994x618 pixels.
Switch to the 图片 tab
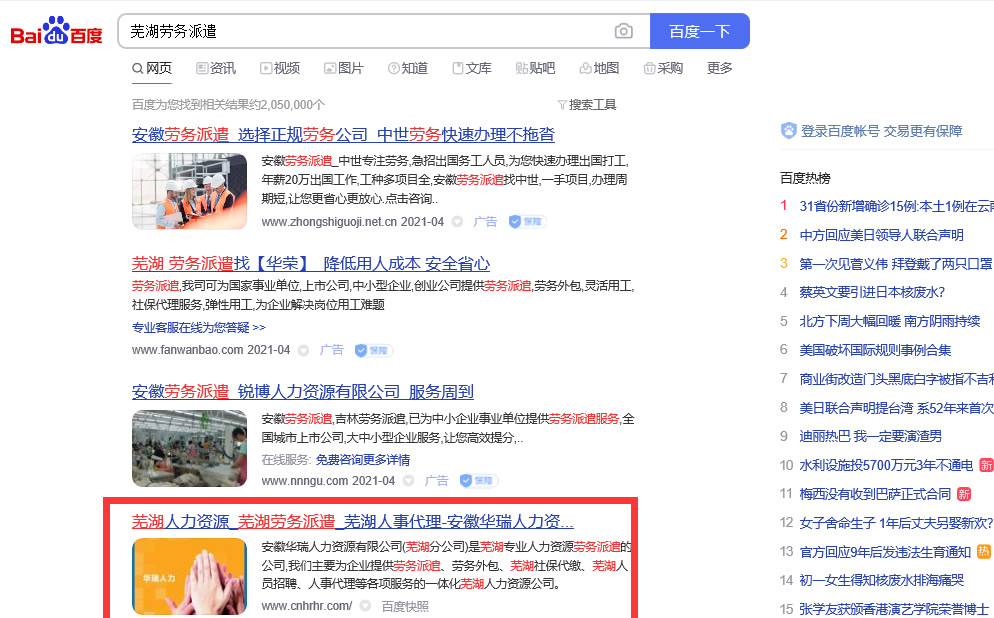tap(344, 68)
